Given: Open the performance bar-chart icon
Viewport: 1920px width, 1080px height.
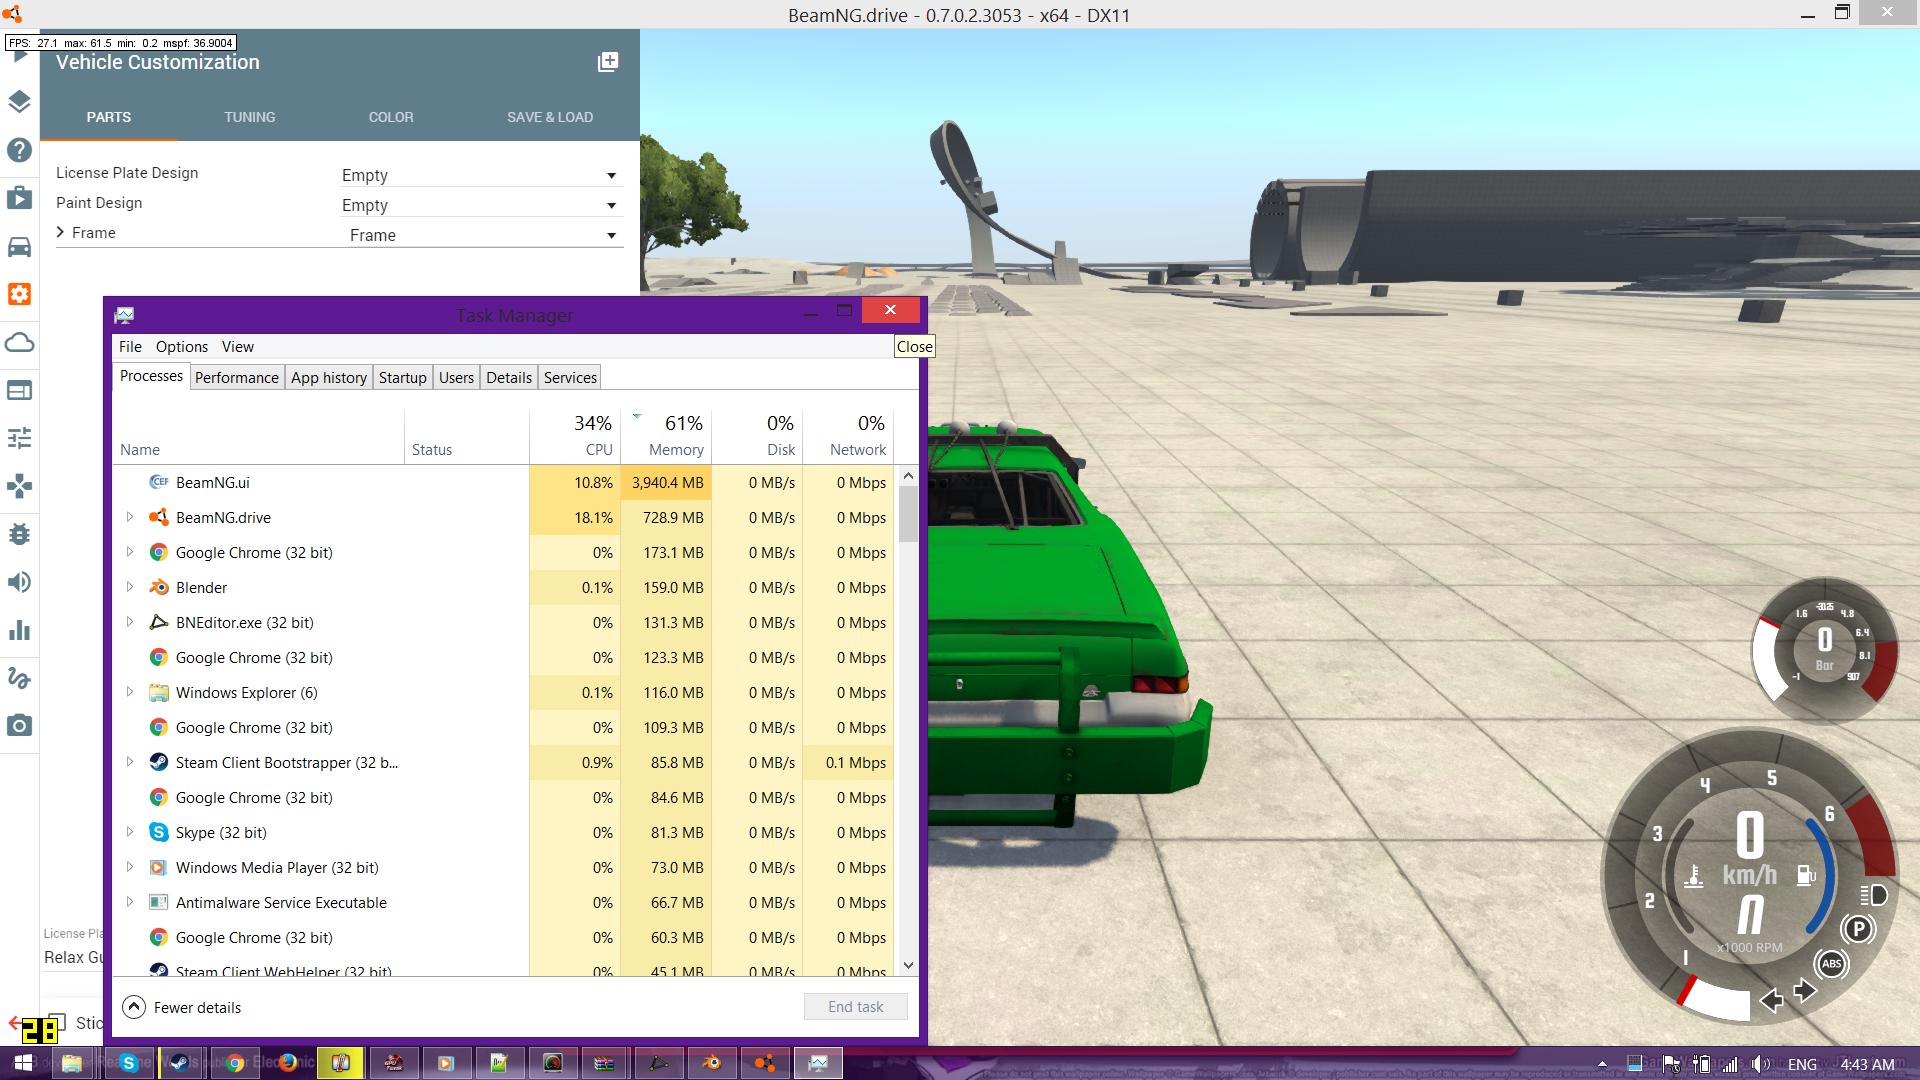Looking at the screenshot, I should 19,630.
